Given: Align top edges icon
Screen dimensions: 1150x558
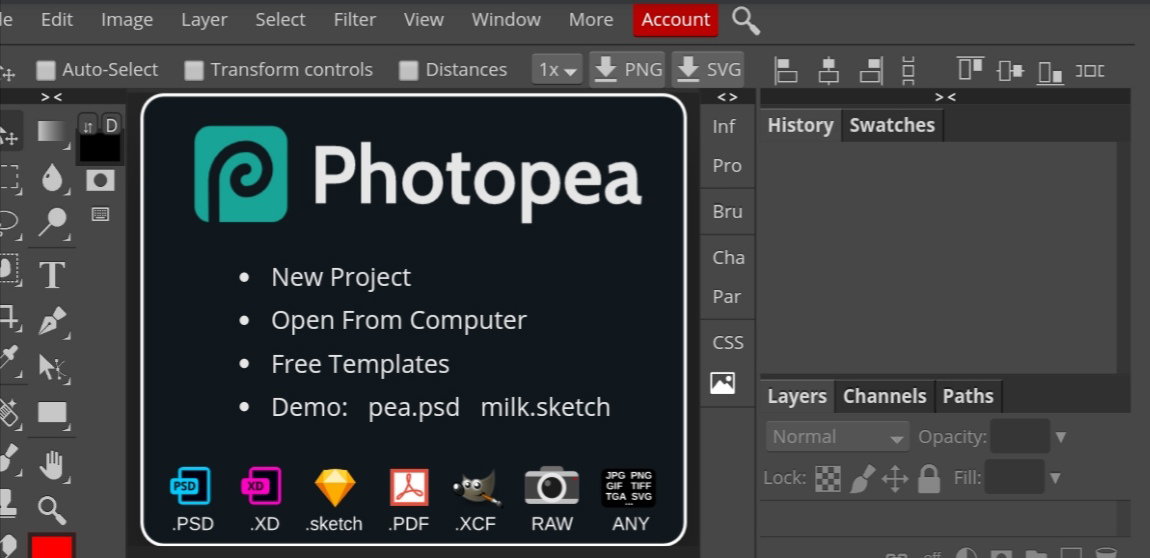Looking at the screenshot, I should [970, 69].
